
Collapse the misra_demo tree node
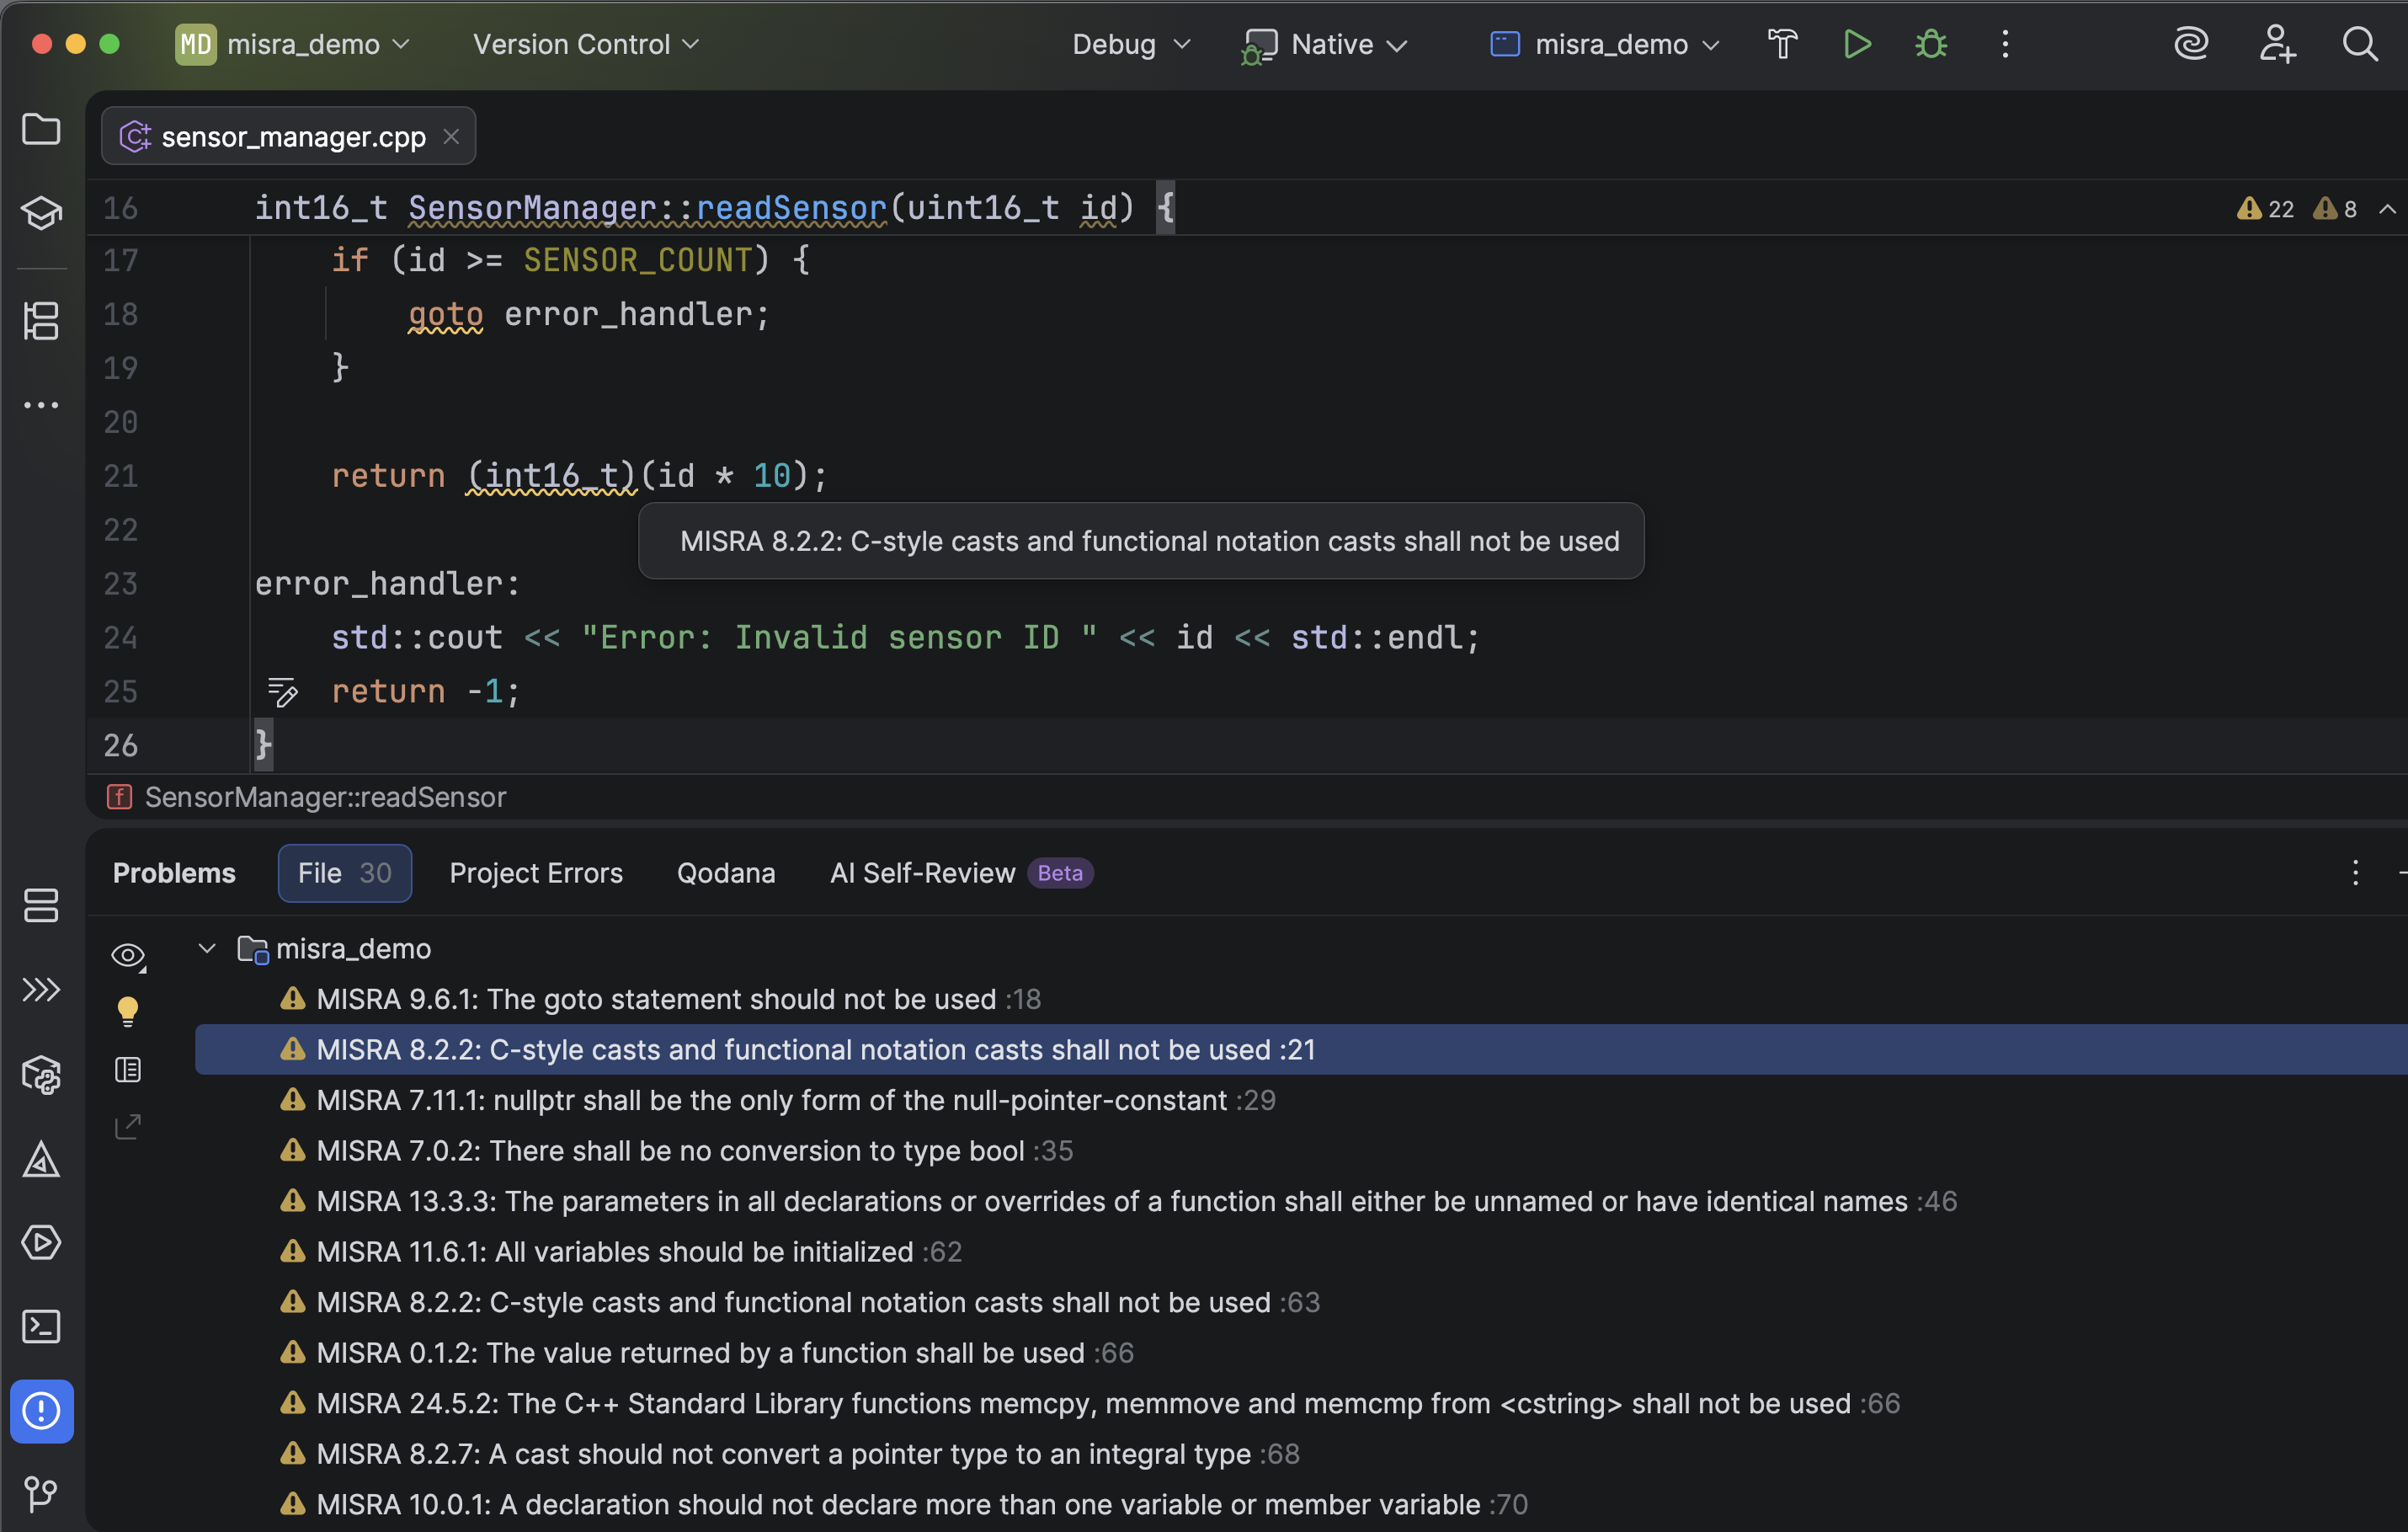pos(207,948)
